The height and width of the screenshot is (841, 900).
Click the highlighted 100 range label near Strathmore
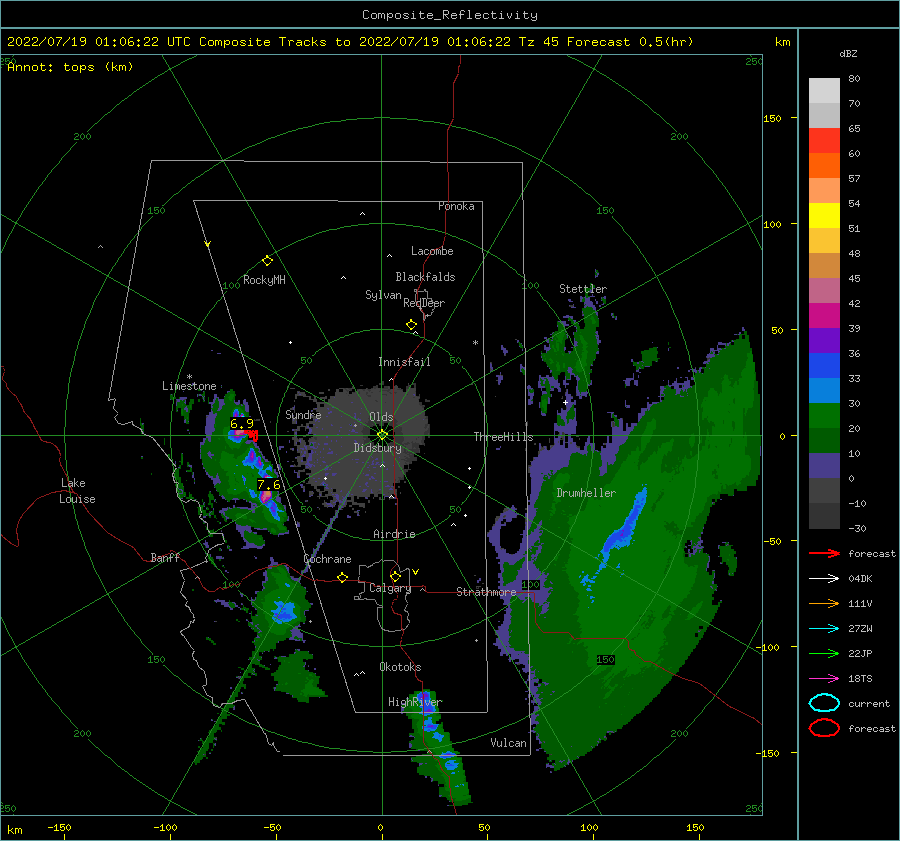point(530,584)
